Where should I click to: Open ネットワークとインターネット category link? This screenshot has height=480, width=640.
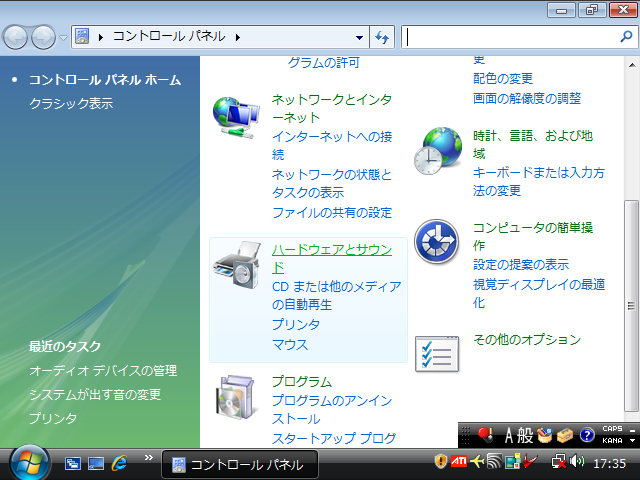click(x=332, y=108)
